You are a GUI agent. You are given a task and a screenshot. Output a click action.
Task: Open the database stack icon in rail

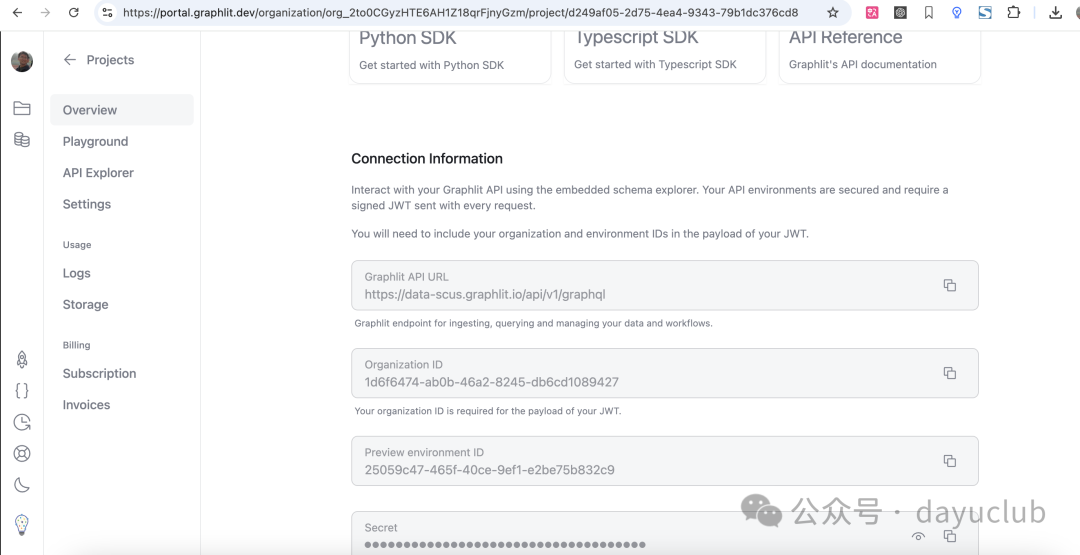click(22, 140)
